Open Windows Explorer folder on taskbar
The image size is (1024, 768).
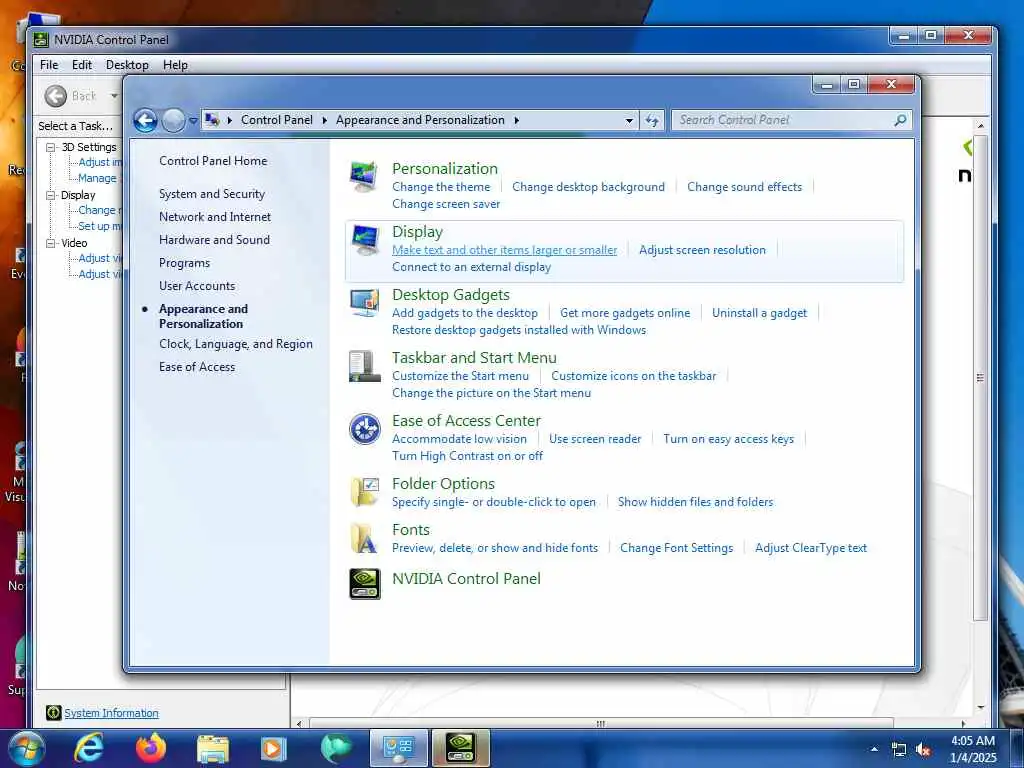[213, 749]
